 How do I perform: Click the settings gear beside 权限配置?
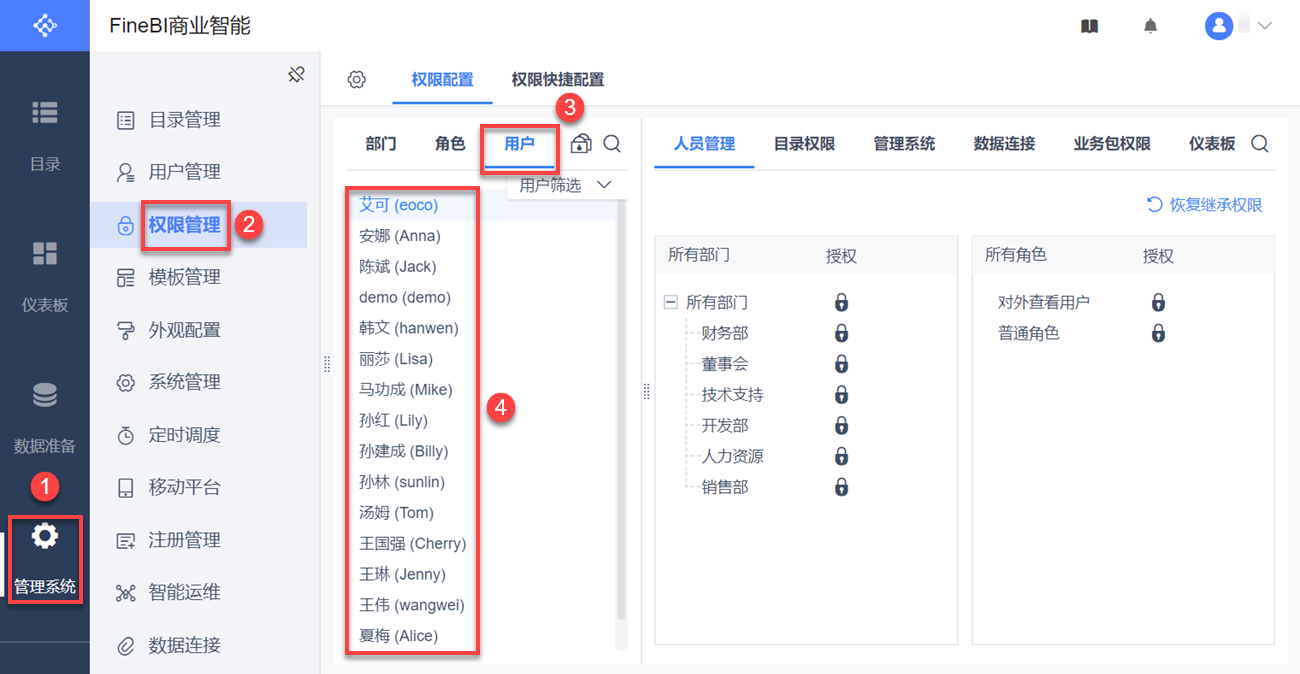[x=357, y=80]
